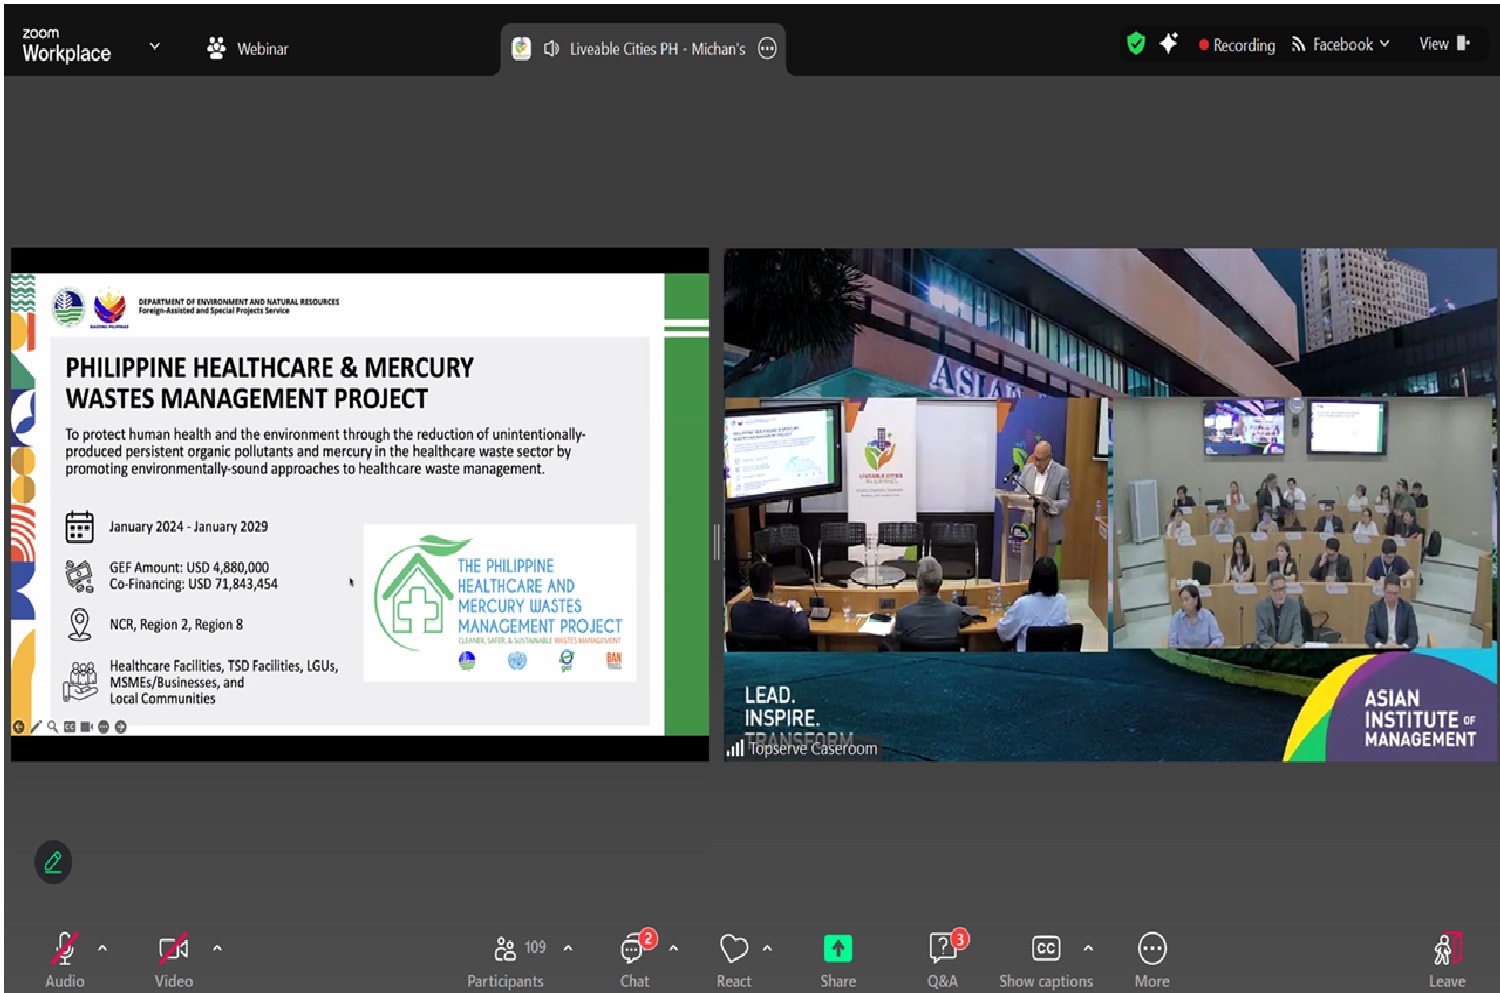
Task: Open the Participants panel
Action: point(506,959)
